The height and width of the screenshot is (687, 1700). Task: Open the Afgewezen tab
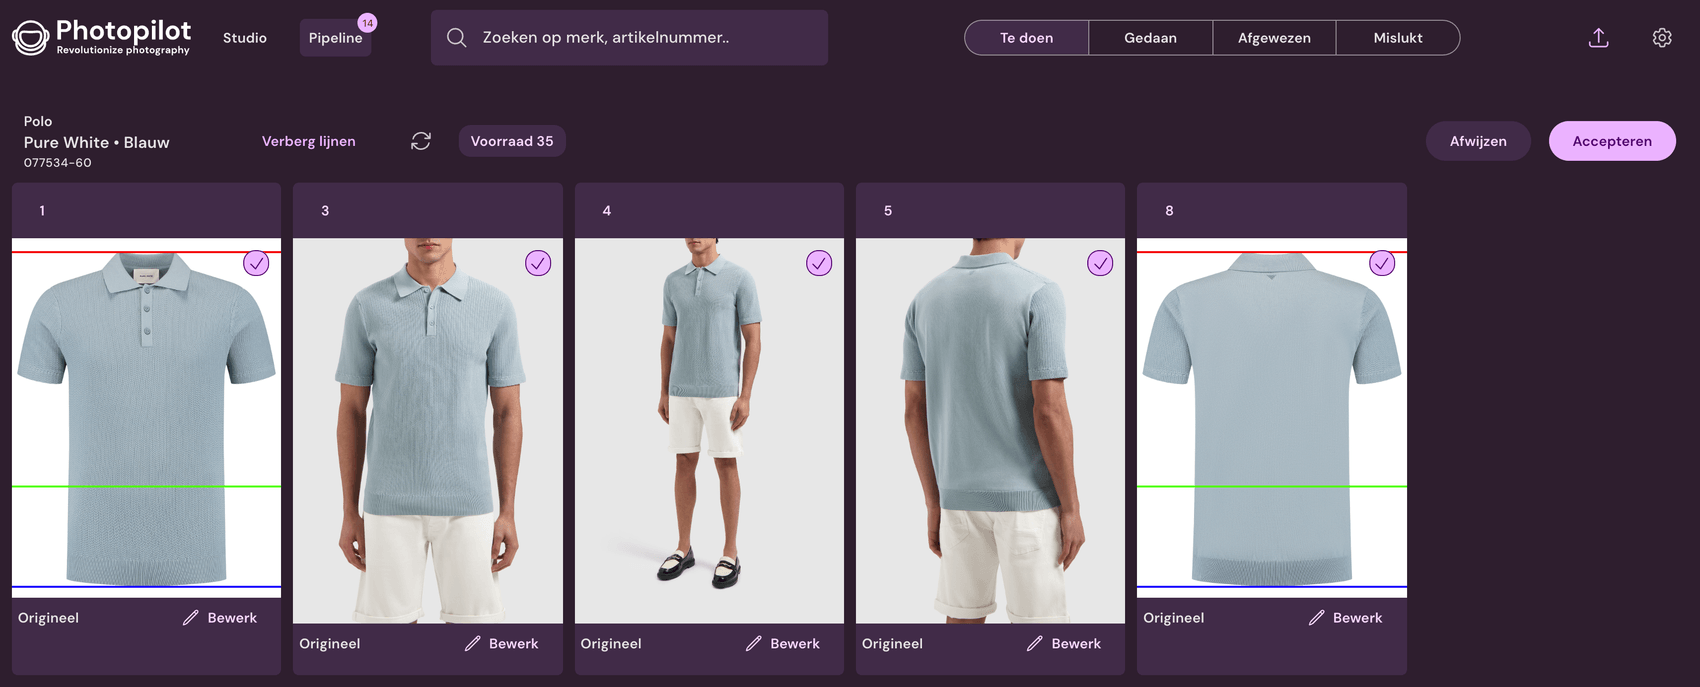[x=1274, y=38]
